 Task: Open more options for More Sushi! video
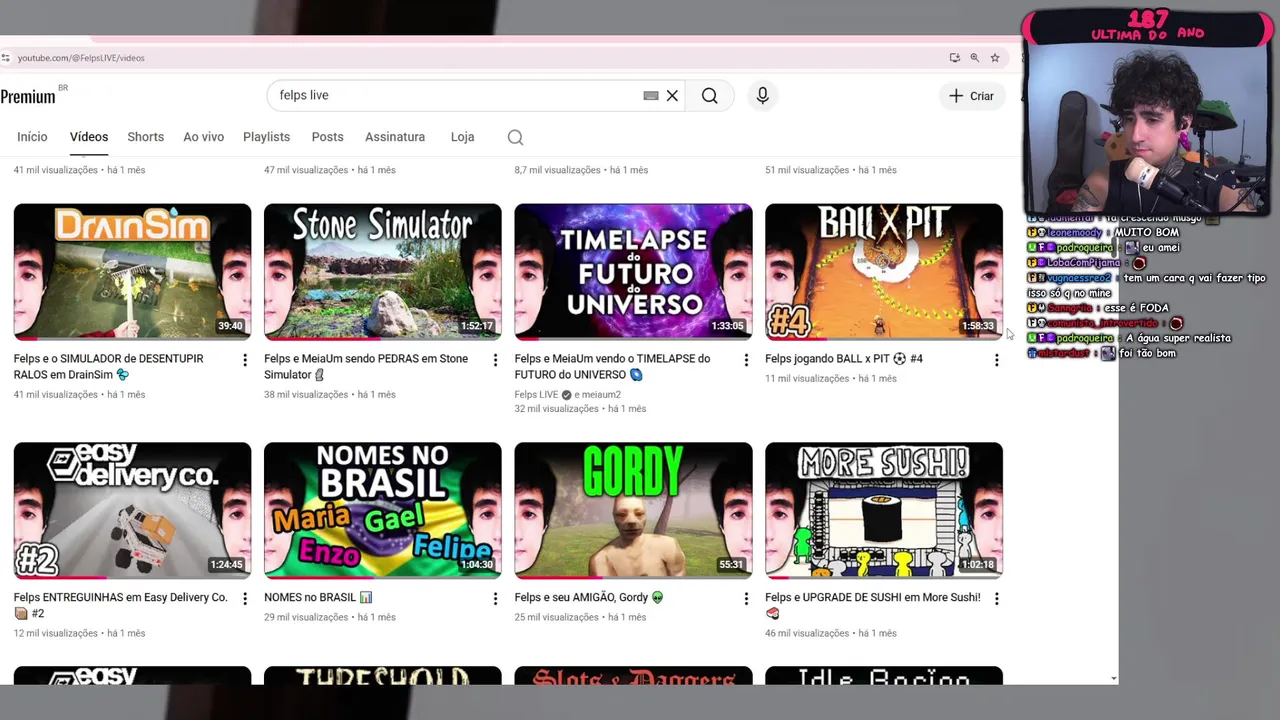[x=996, y=598]
